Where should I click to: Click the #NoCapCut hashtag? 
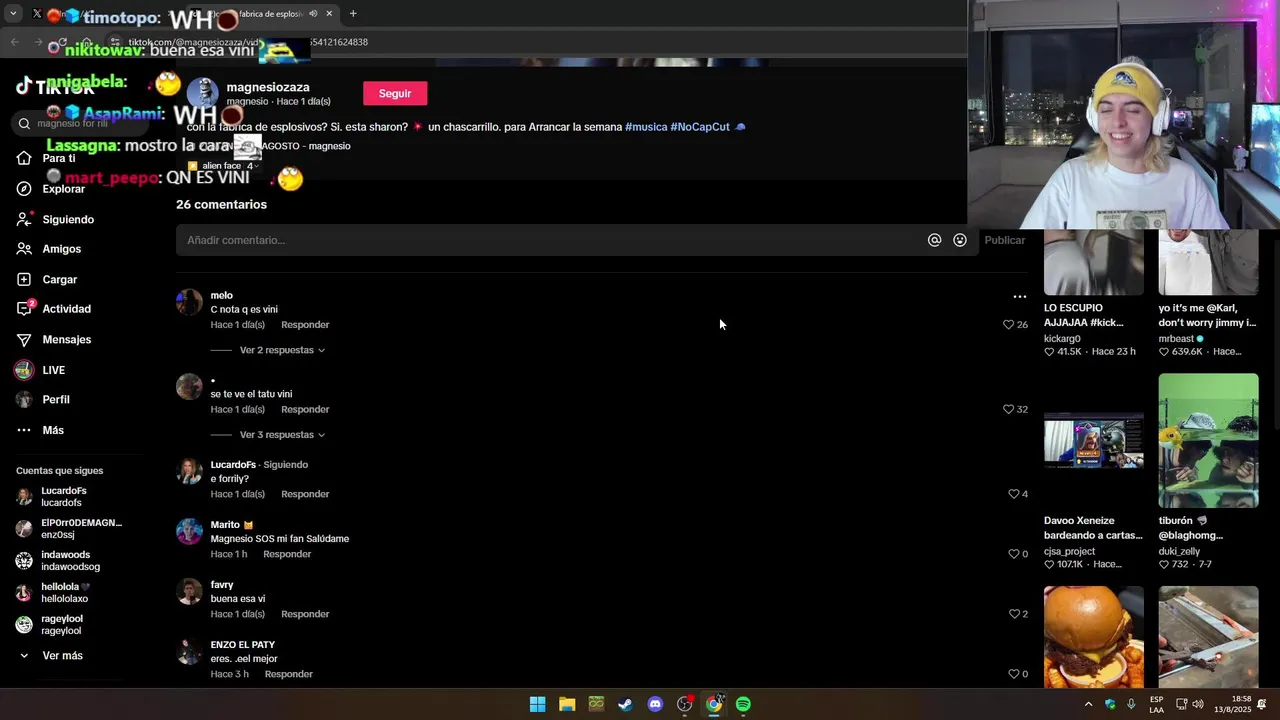point(700,127)
